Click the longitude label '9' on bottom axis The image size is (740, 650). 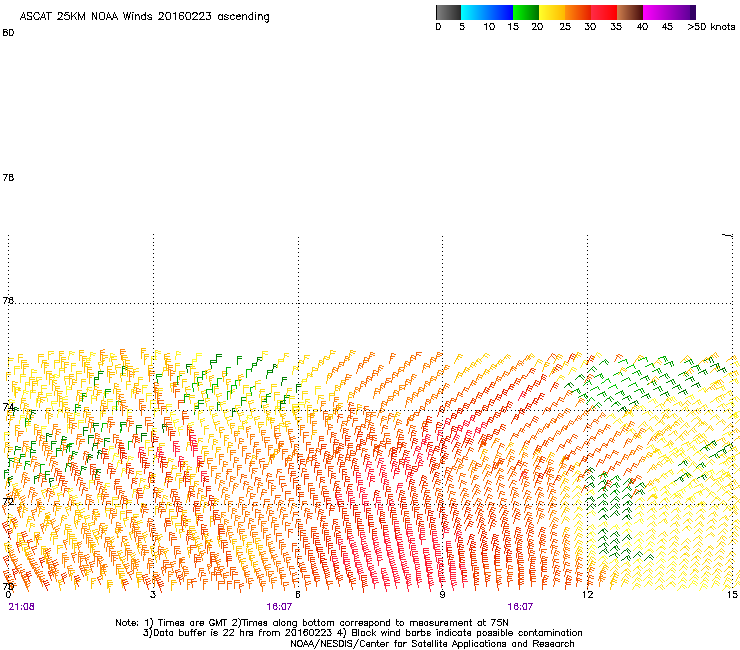coord(442,594)
